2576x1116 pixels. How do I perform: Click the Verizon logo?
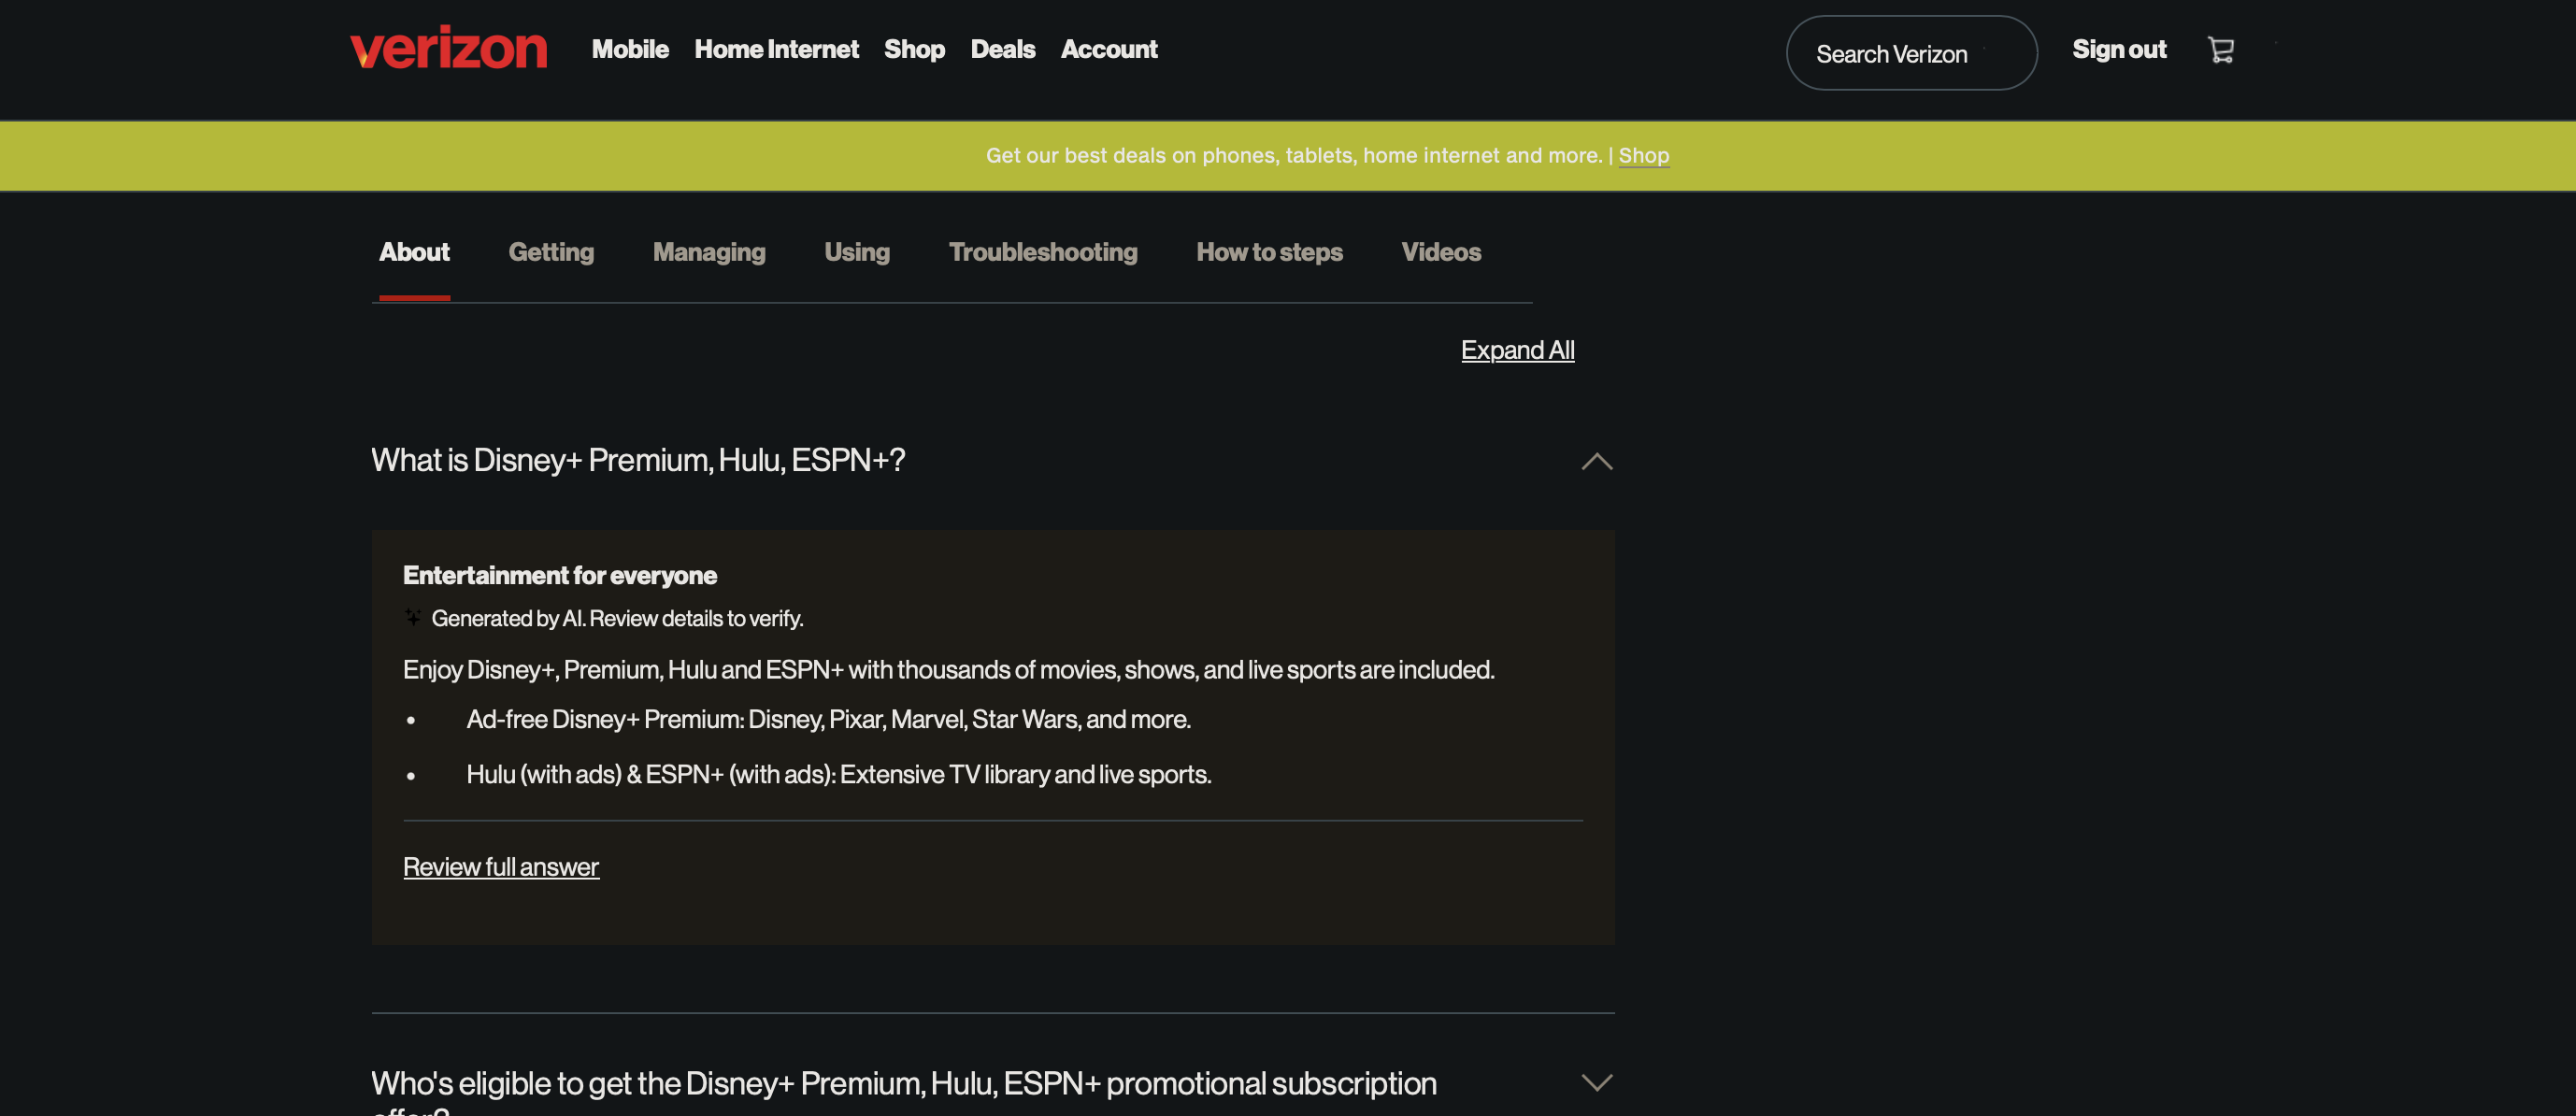(x=449, y=48)
